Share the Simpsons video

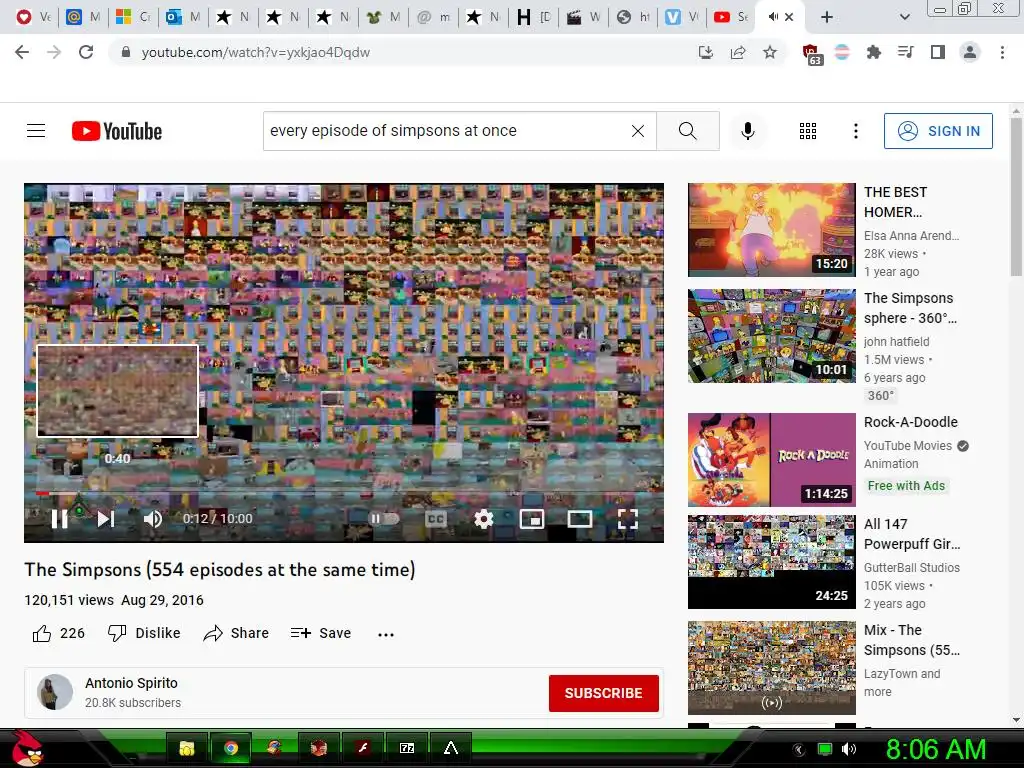(236, 633)
